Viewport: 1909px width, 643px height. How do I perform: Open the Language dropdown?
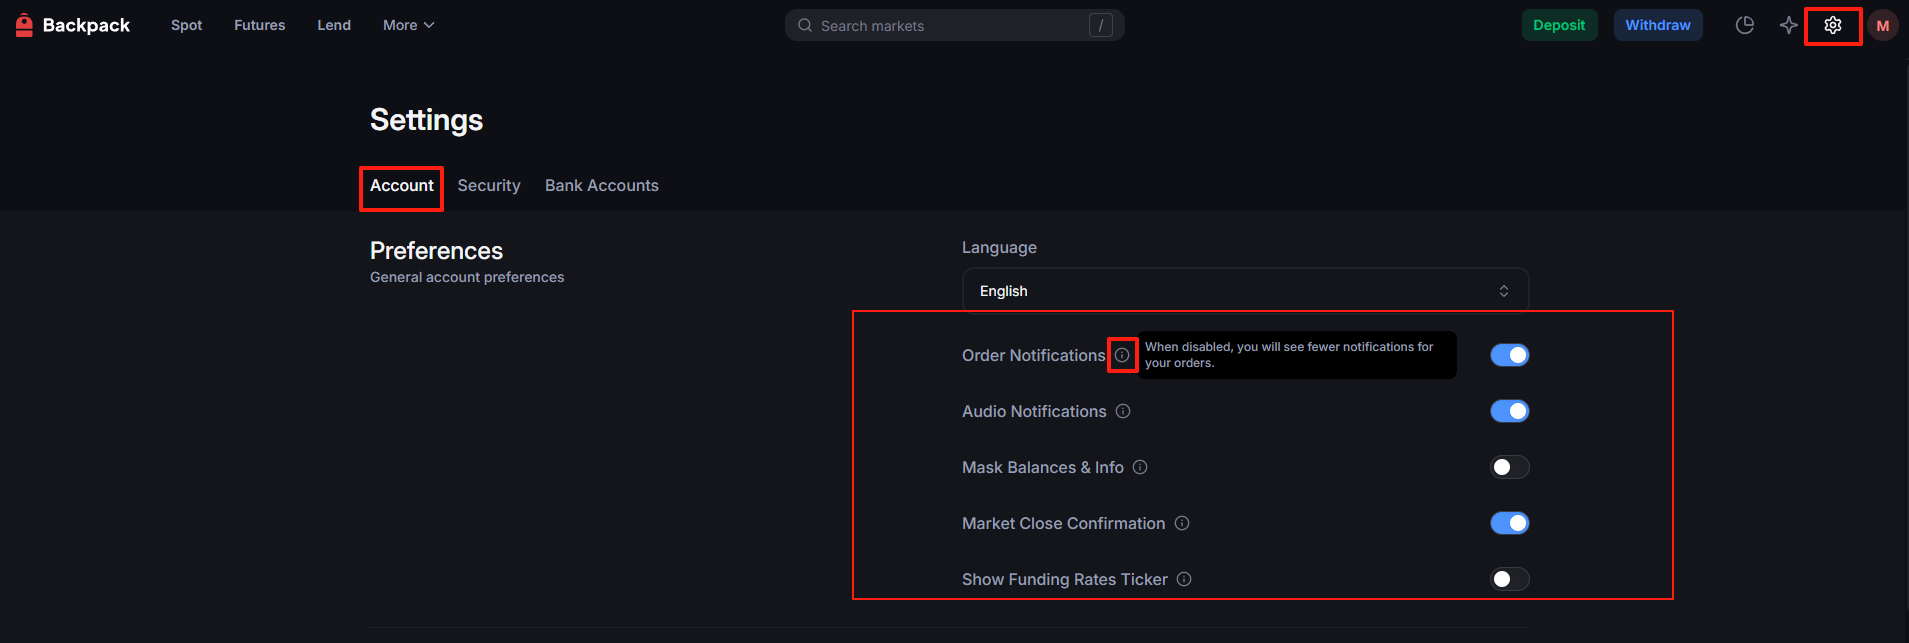1244,291
